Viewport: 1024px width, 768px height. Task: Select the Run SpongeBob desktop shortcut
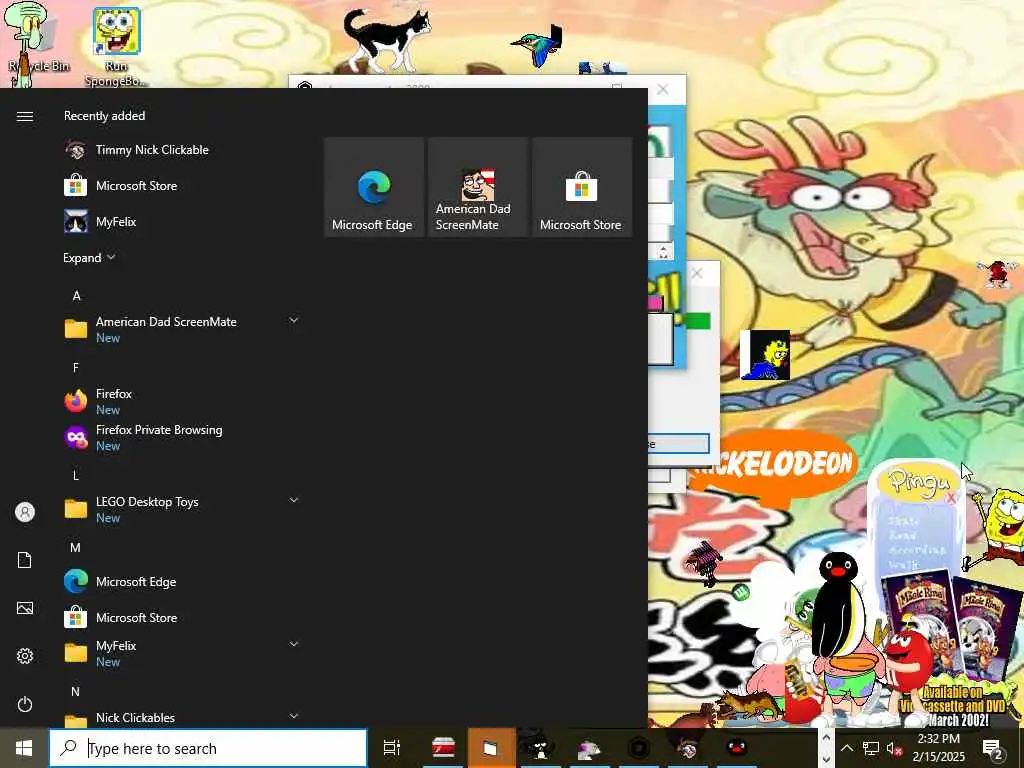(116, 47)
